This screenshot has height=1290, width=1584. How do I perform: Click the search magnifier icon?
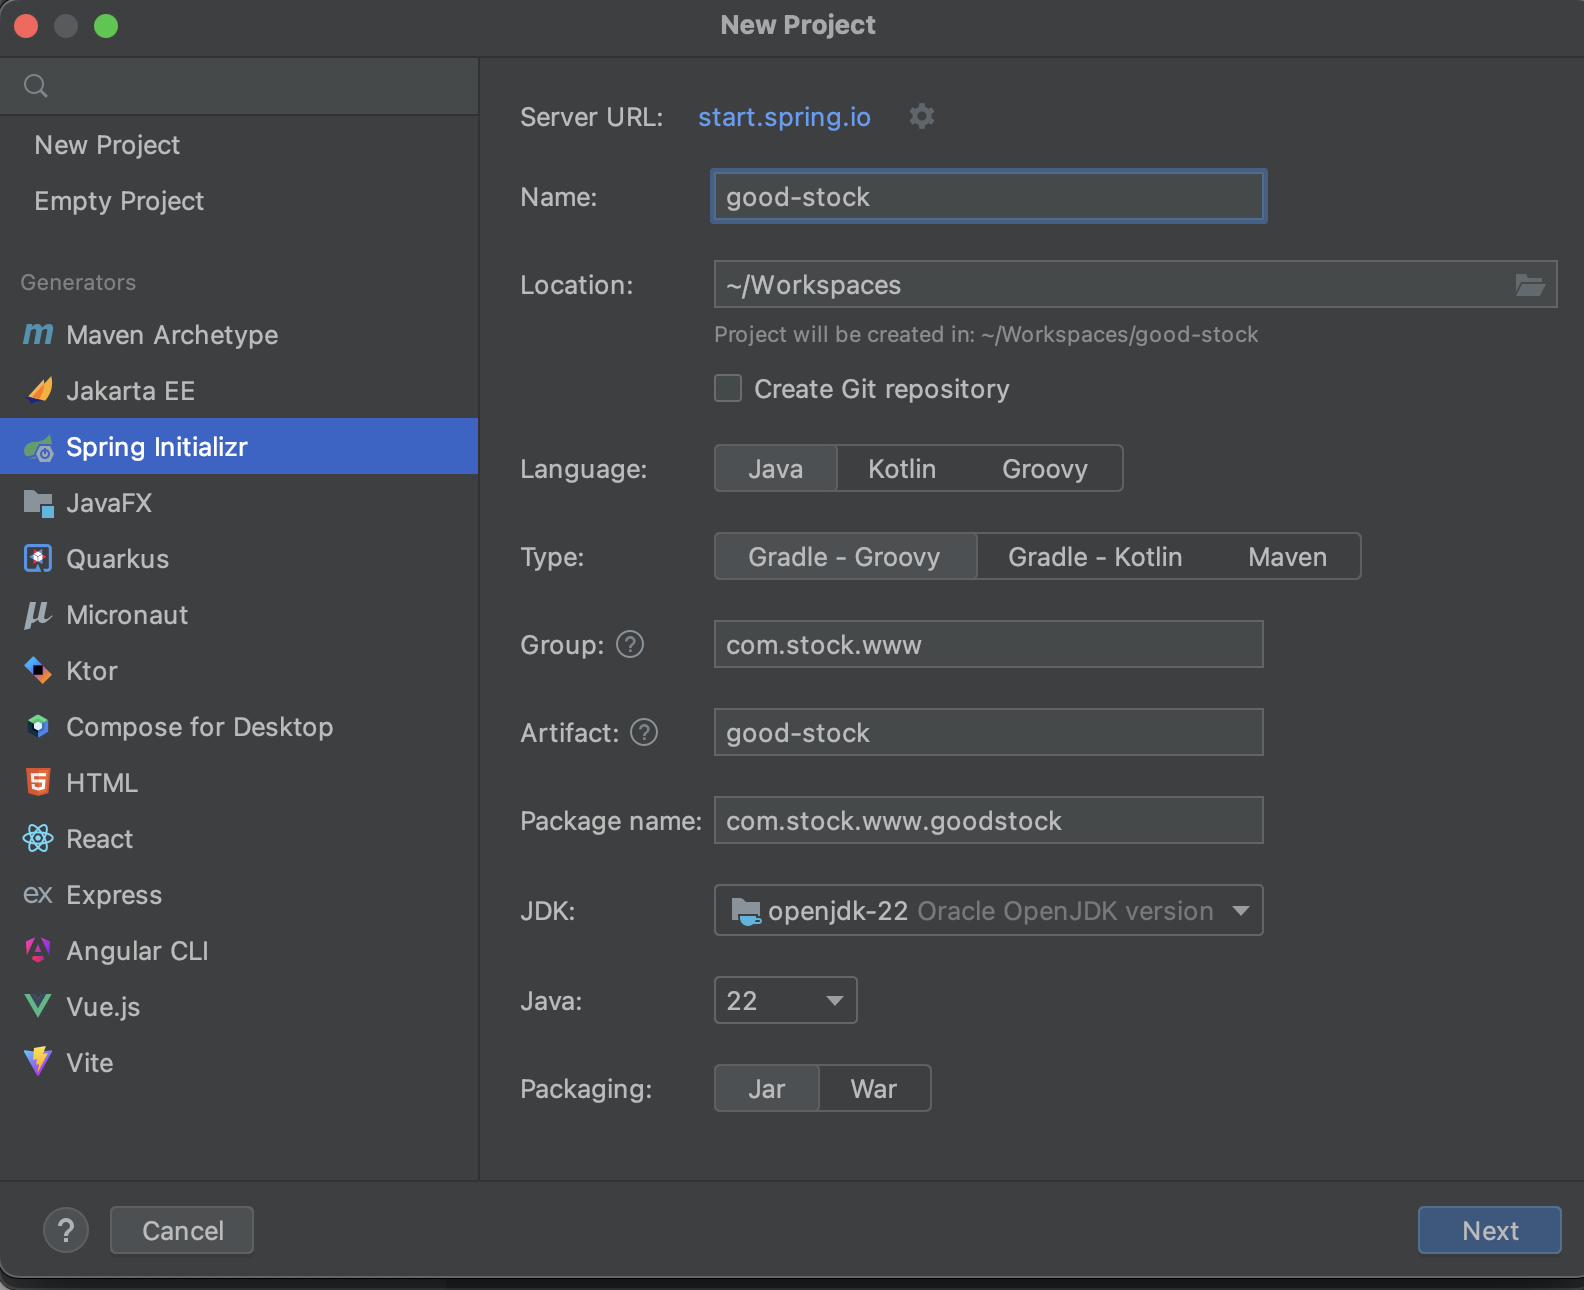tap(36, 86)
